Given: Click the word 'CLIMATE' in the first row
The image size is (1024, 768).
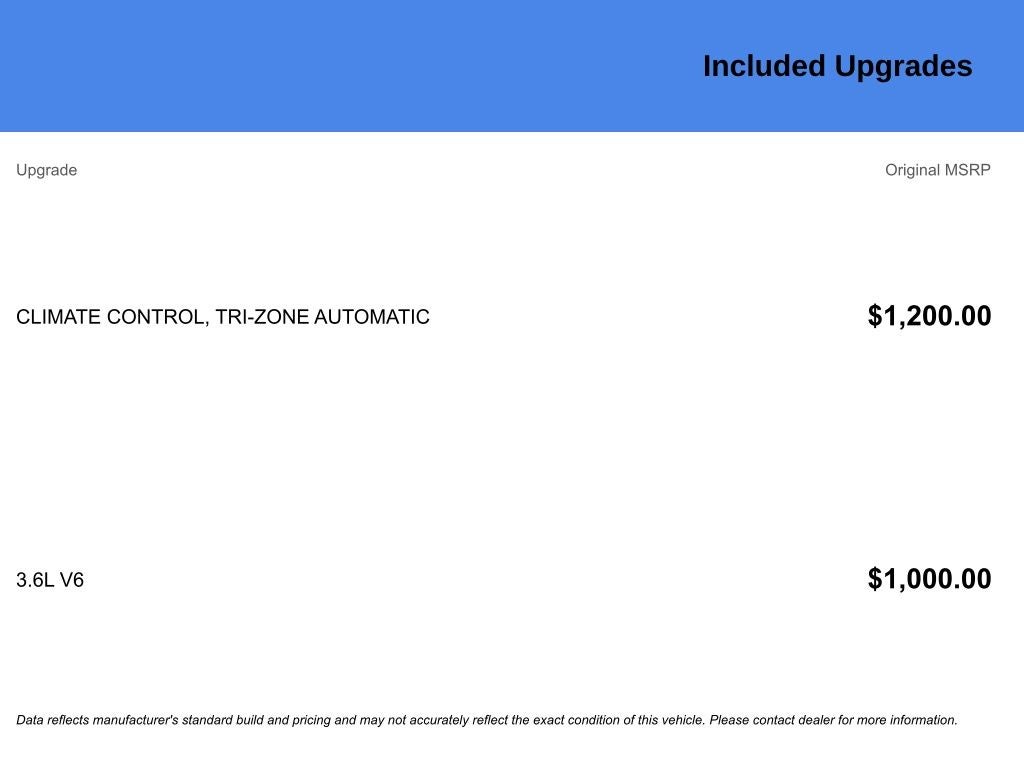Looking at the screenshot, I should click(58, 317).
